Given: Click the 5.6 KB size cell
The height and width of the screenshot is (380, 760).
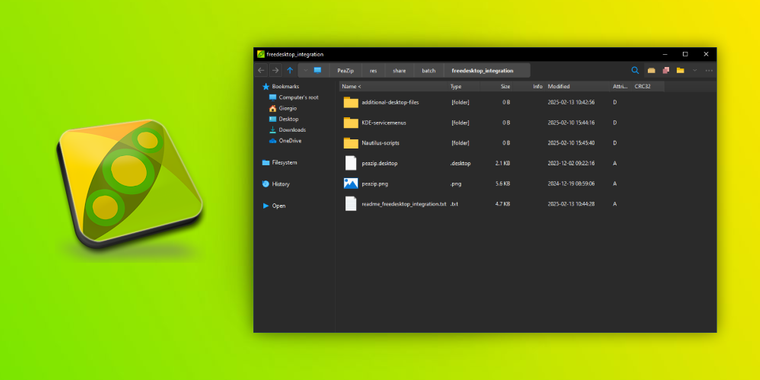Looking at the screenshot, I should [503, 184].
